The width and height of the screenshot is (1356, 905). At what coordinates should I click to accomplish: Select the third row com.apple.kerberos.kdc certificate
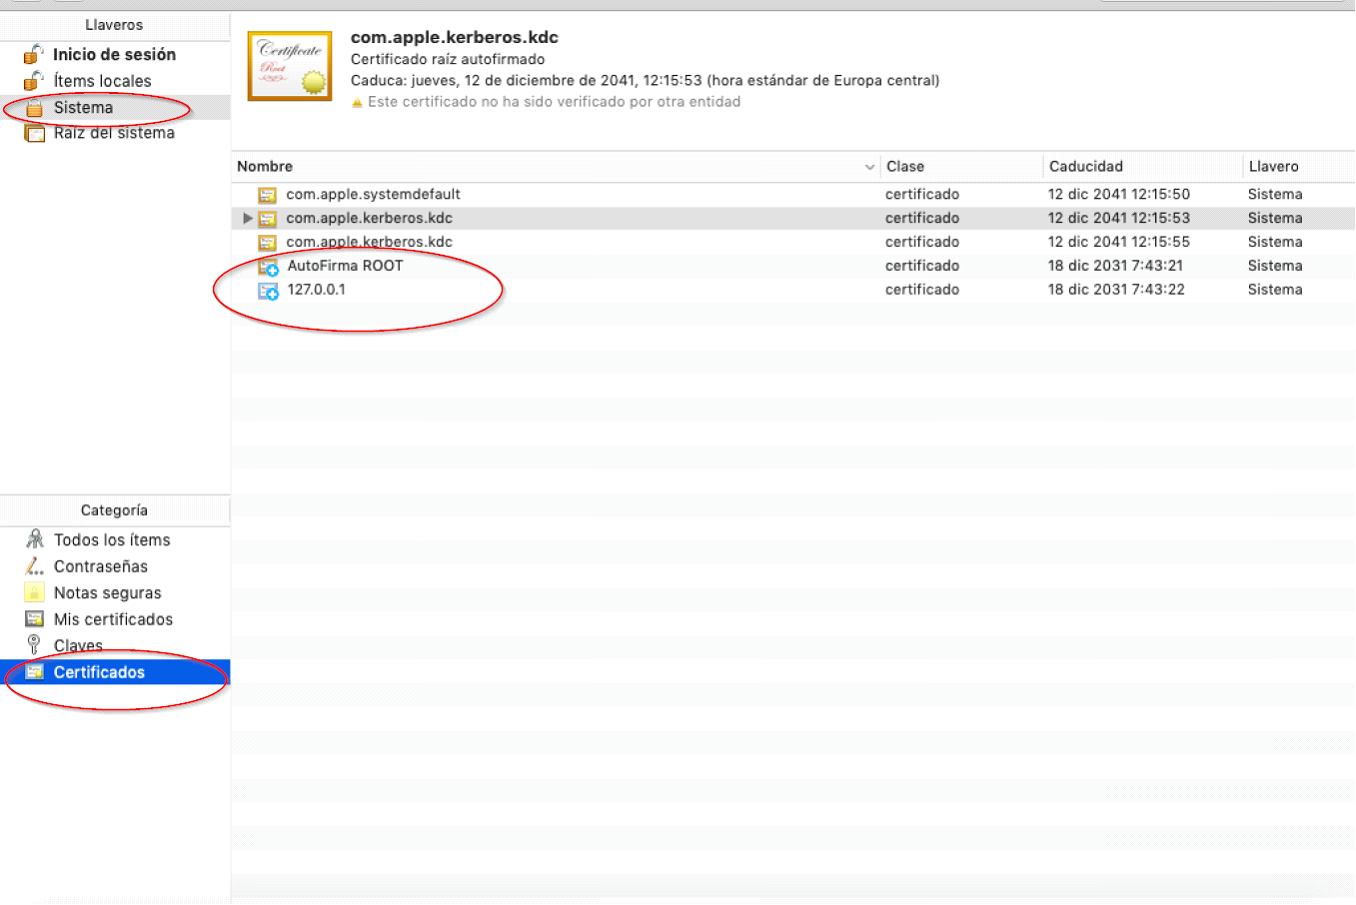(x=369, y=242)
